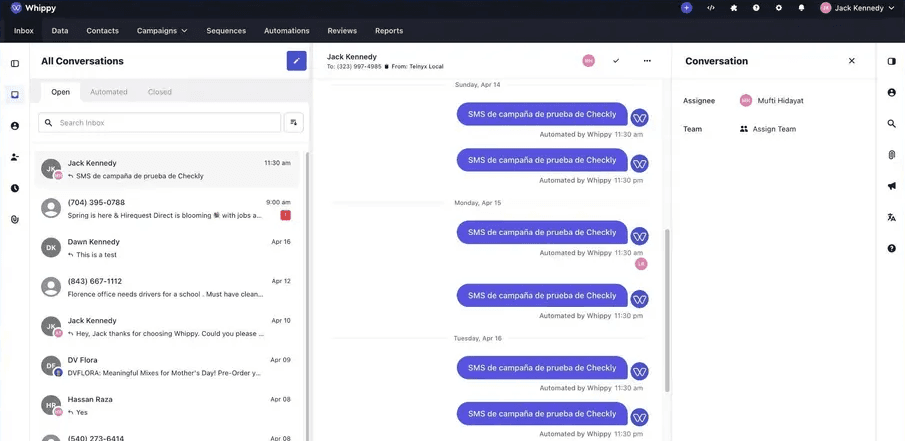This screenshot has height=441, width=905.
Task: Open help icon in right rail
Action: 892,248
